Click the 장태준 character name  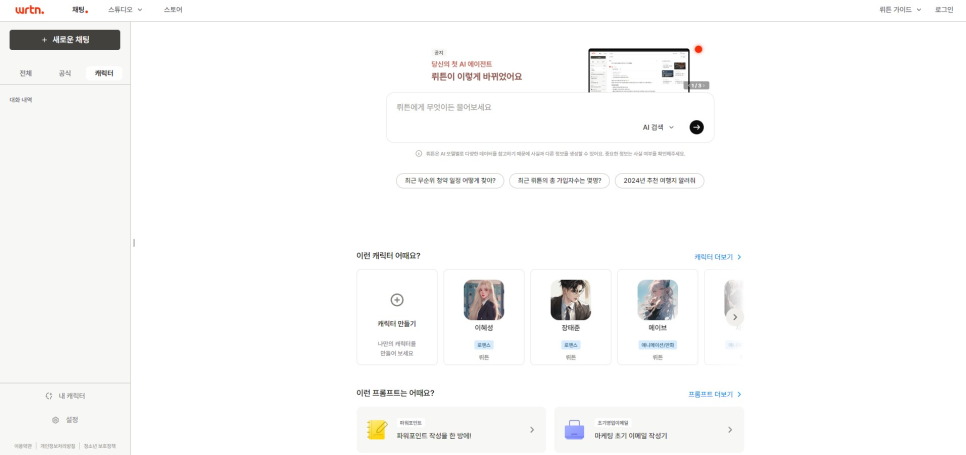click(570, 328)
